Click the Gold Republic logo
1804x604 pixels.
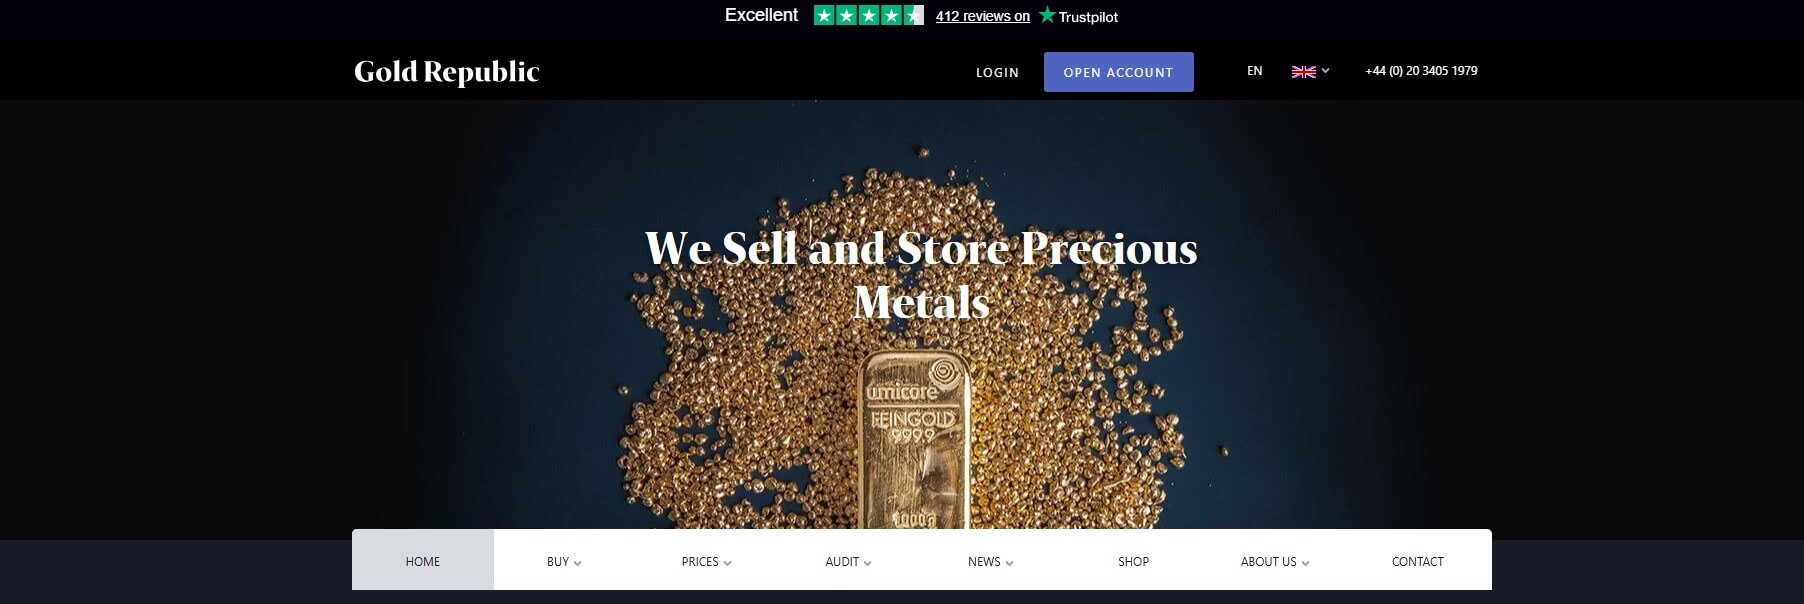pyautogui.click(x=446, y=72)
